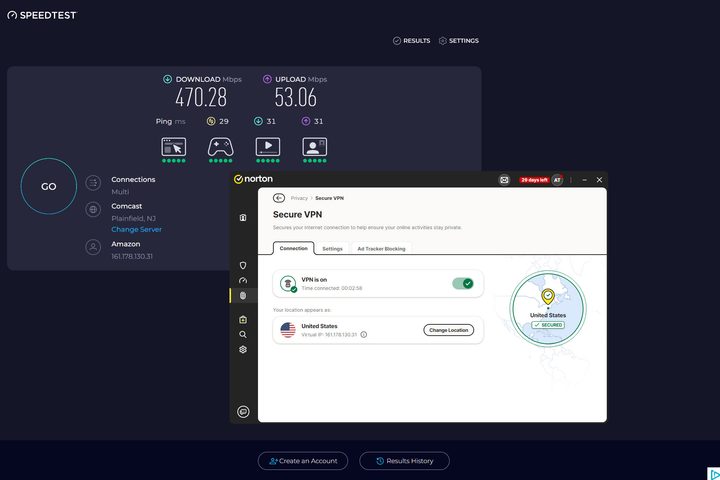Screen dimensions: 720x480
Task: Open the Norton identity sidebar icon
Action: tap(243, 320)
